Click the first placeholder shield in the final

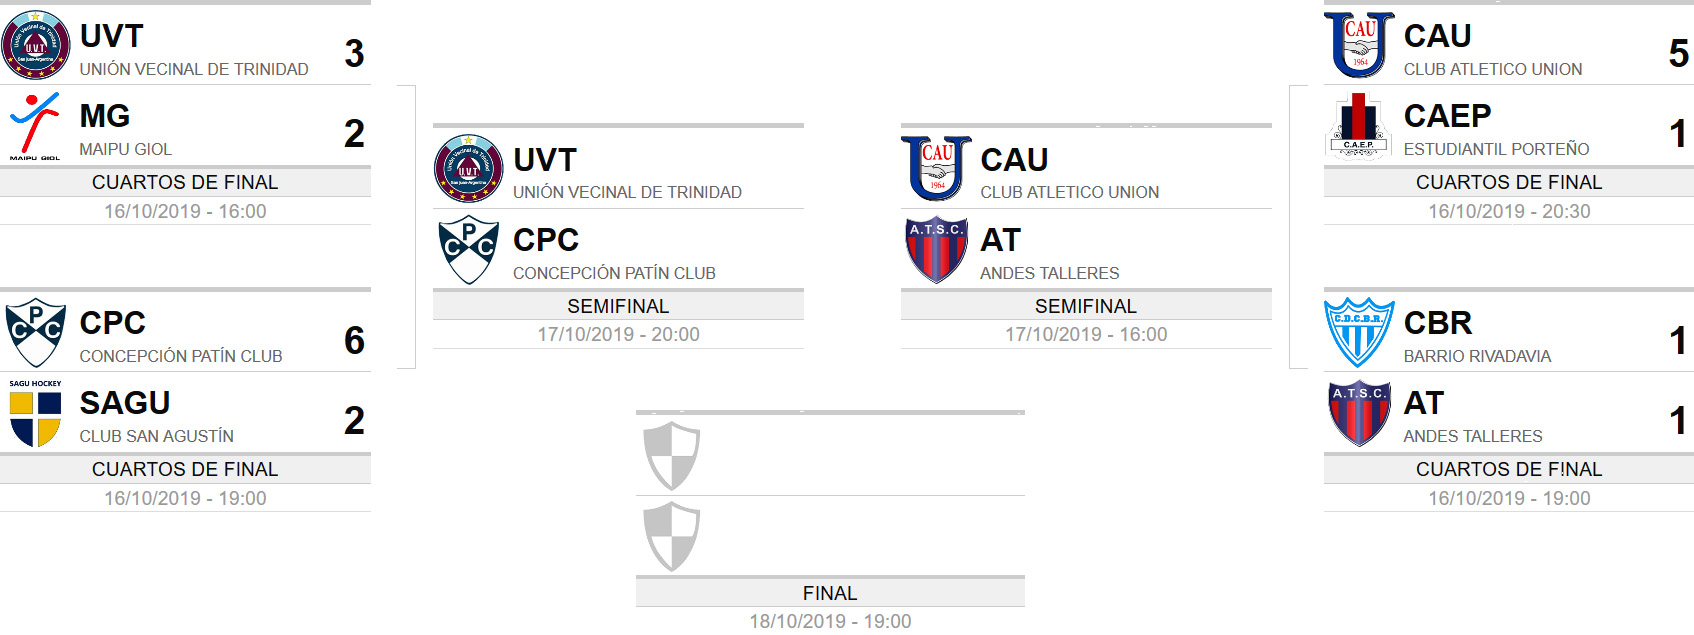click(x=671, y=456)
